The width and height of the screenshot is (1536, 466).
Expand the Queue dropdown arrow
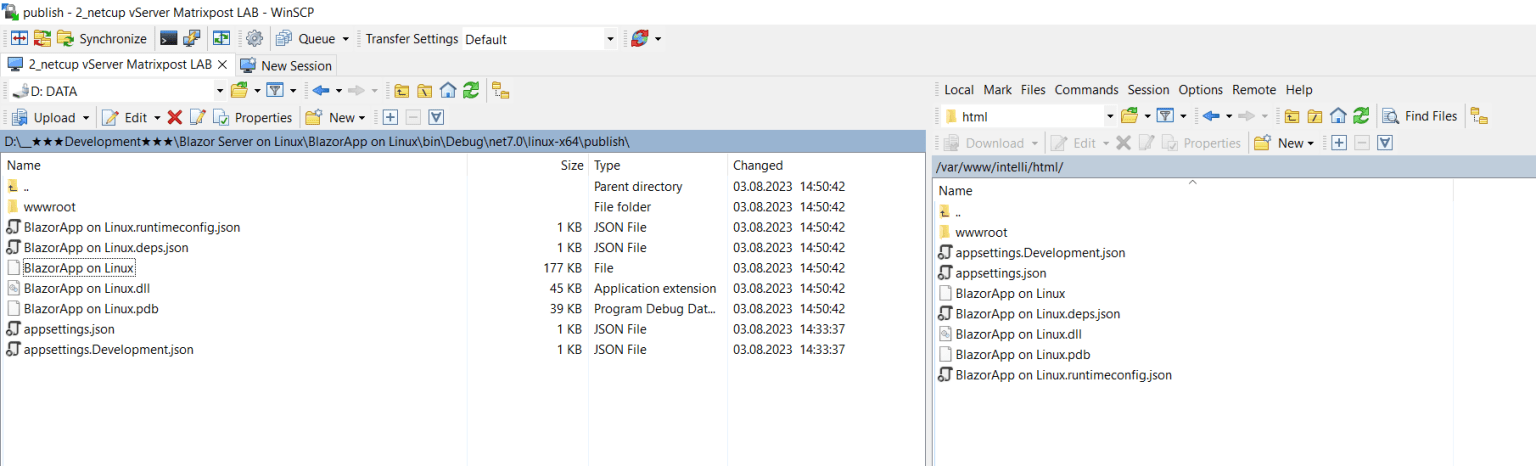(x=346, y=39)
